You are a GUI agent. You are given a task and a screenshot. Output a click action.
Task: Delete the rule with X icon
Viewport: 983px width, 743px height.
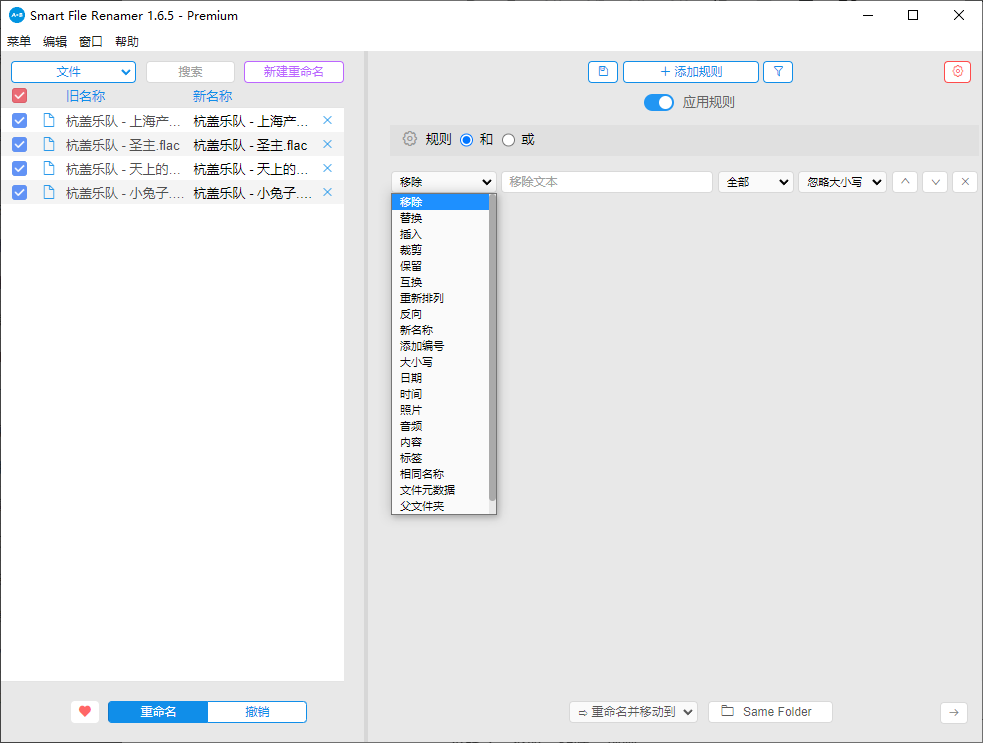(x=965, y=182)
